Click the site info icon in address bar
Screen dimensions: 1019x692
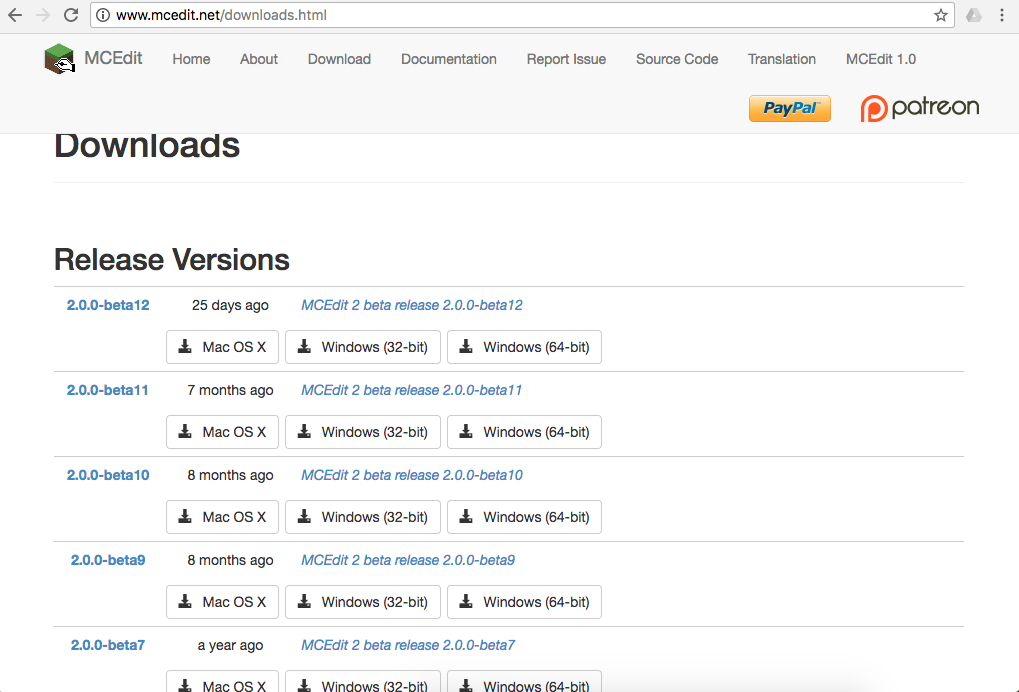click(103, 15)
